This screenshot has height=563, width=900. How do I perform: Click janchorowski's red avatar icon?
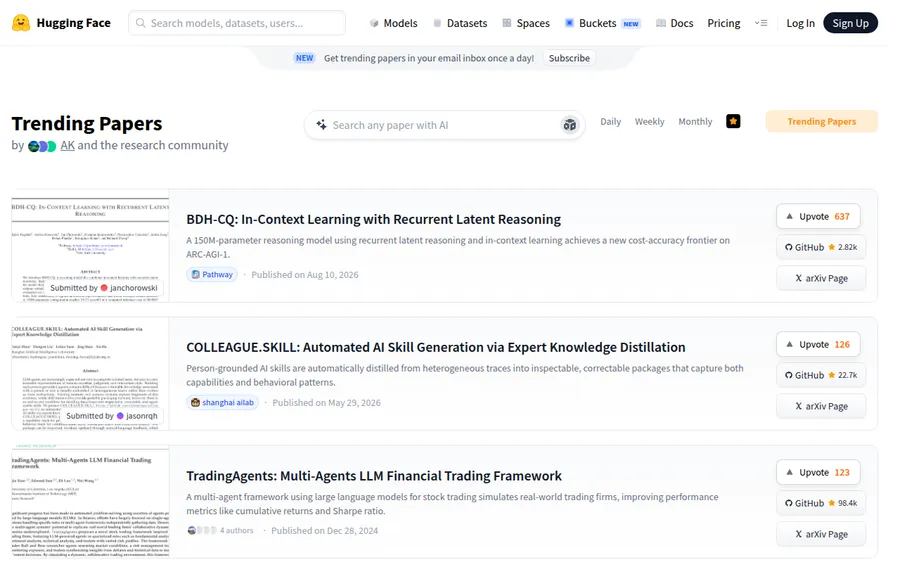pyautogui.click(x=104, y=288)
